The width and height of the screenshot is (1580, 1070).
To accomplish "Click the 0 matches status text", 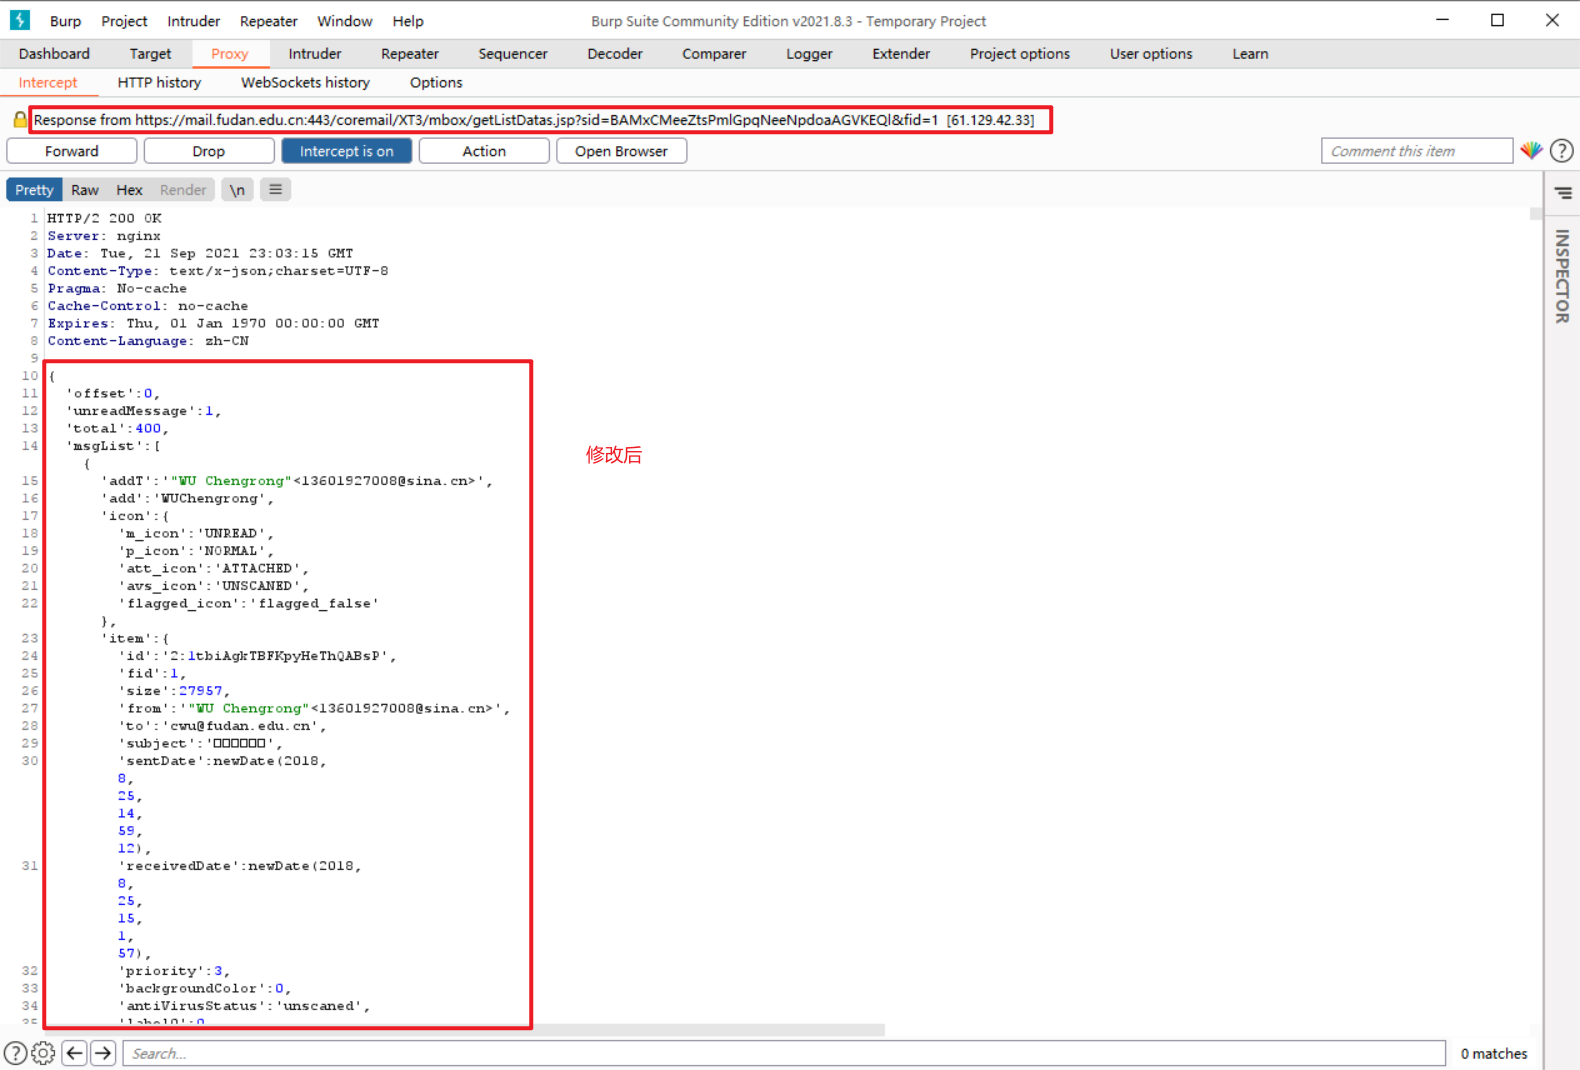I will coord(1494,1053).
